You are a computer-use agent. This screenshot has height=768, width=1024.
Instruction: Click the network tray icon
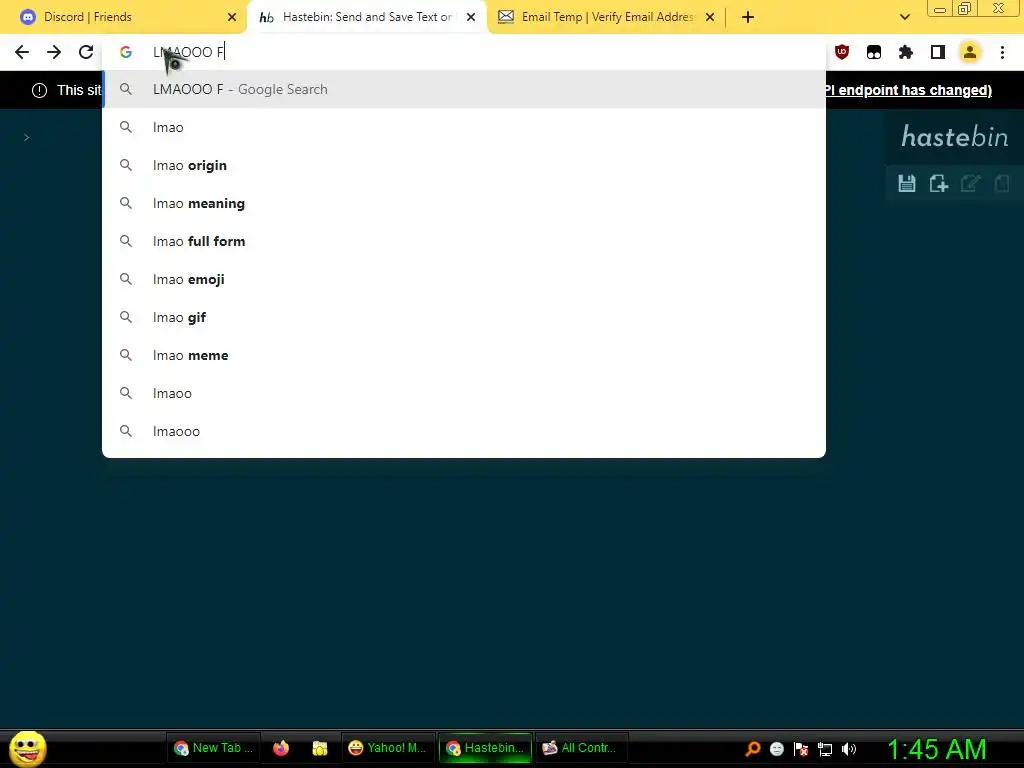(825, 749)
